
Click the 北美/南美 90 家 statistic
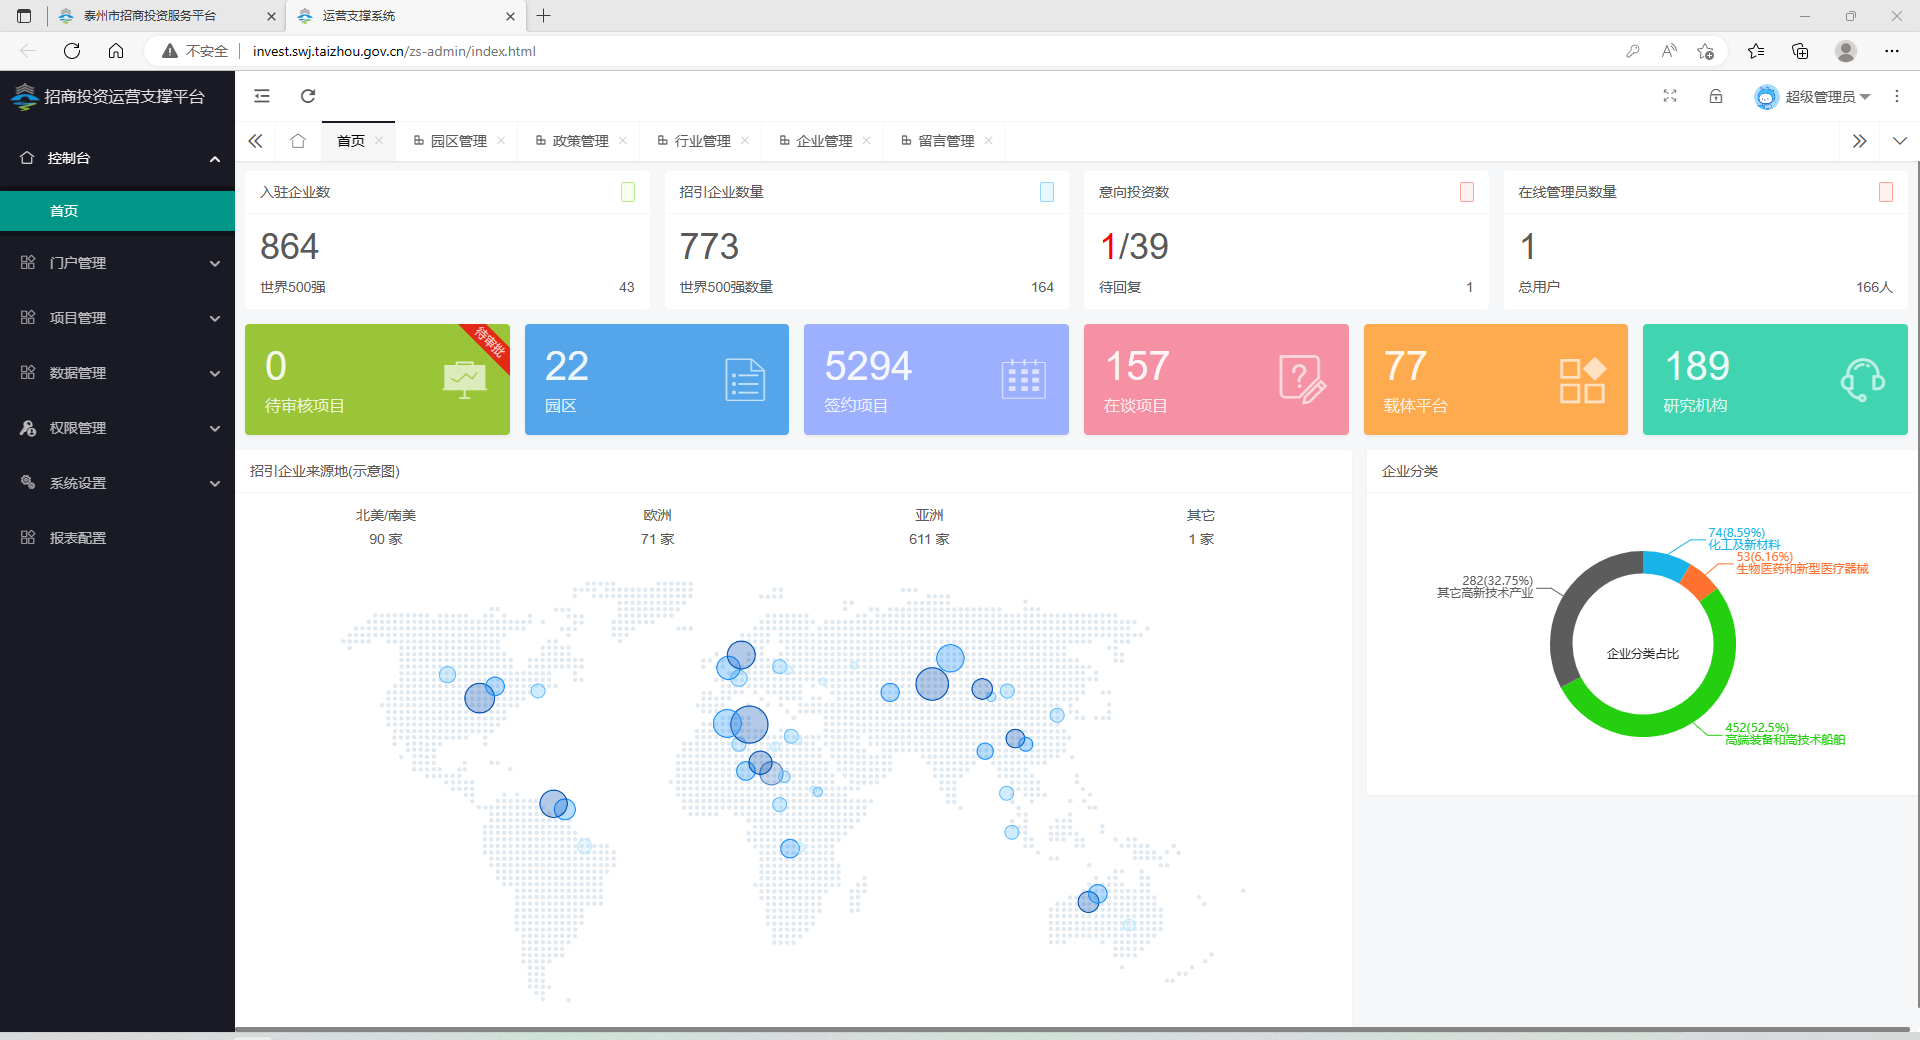386,527
